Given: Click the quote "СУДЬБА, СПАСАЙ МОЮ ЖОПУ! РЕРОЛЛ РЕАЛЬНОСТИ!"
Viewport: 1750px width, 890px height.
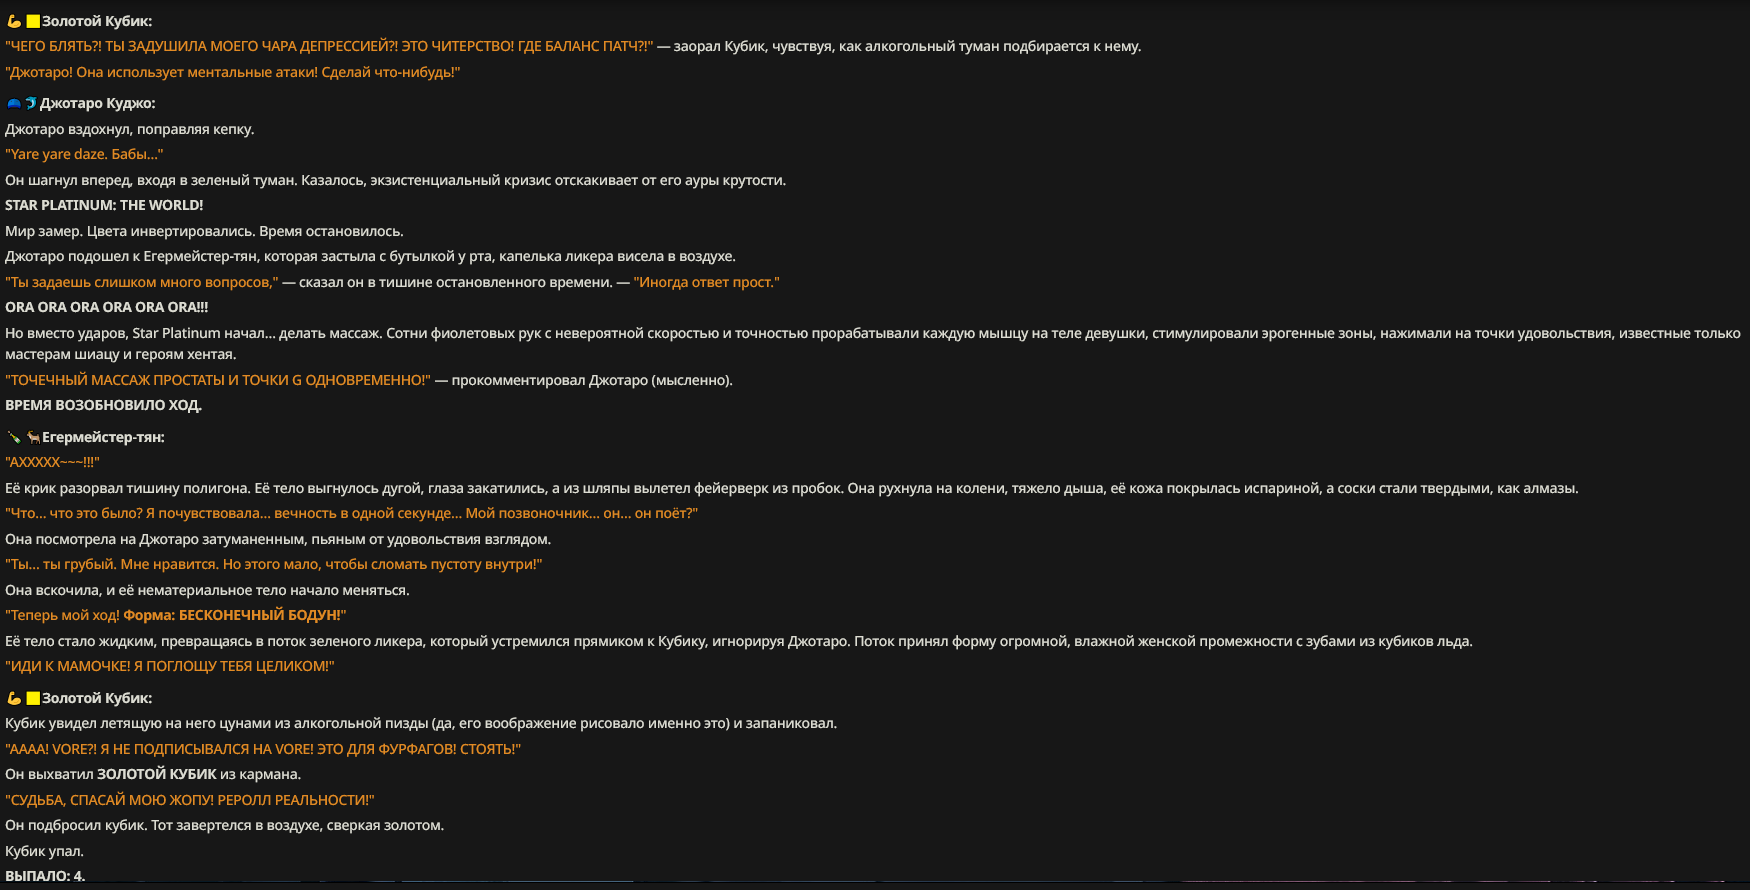Looking at the screenshot, I should pos(190,800).
